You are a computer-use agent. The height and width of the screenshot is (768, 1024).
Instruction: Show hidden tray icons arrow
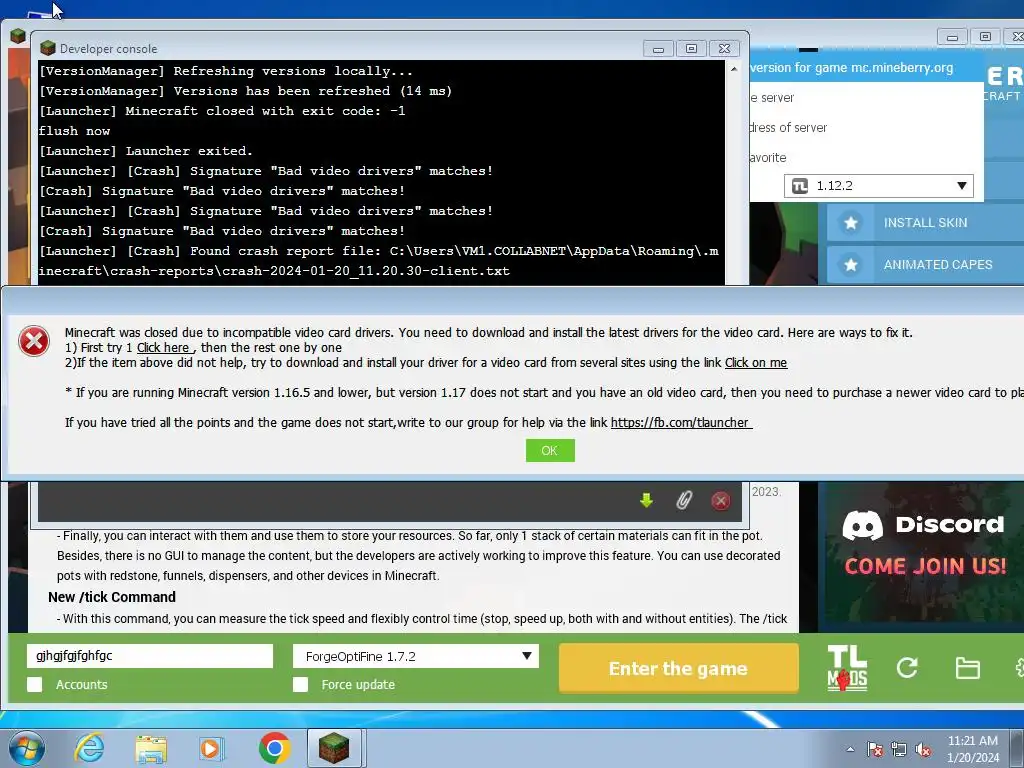(x=850, y=750)
